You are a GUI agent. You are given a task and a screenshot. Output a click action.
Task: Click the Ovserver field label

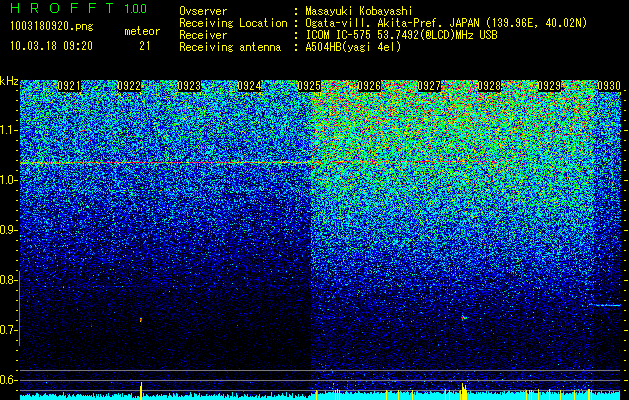click(x=203, y=11)
